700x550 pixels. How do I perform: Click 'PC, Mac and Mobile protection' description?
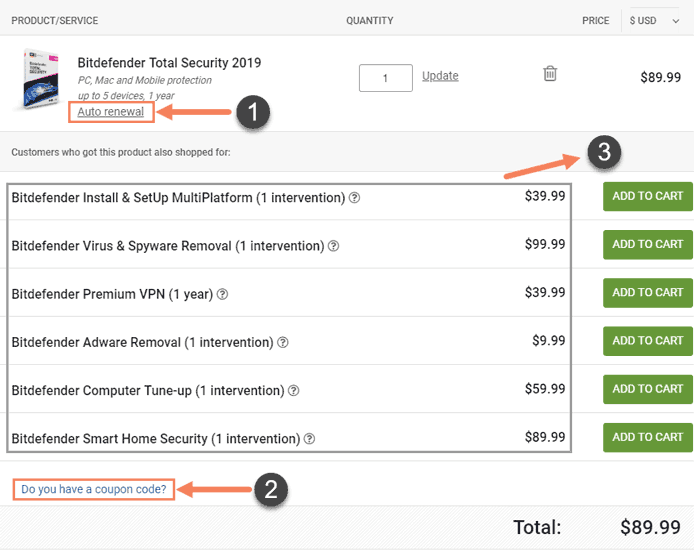(146, 81)
